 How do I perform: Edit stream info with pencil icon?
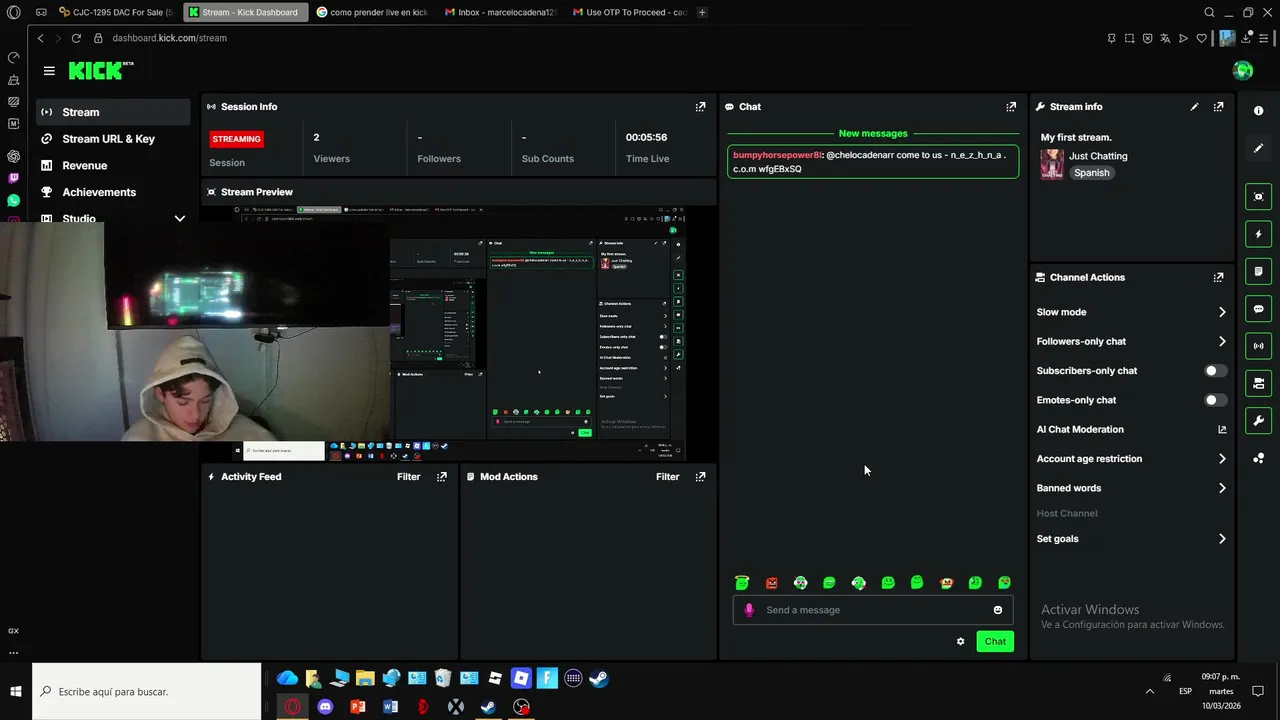pos(1194,107)
